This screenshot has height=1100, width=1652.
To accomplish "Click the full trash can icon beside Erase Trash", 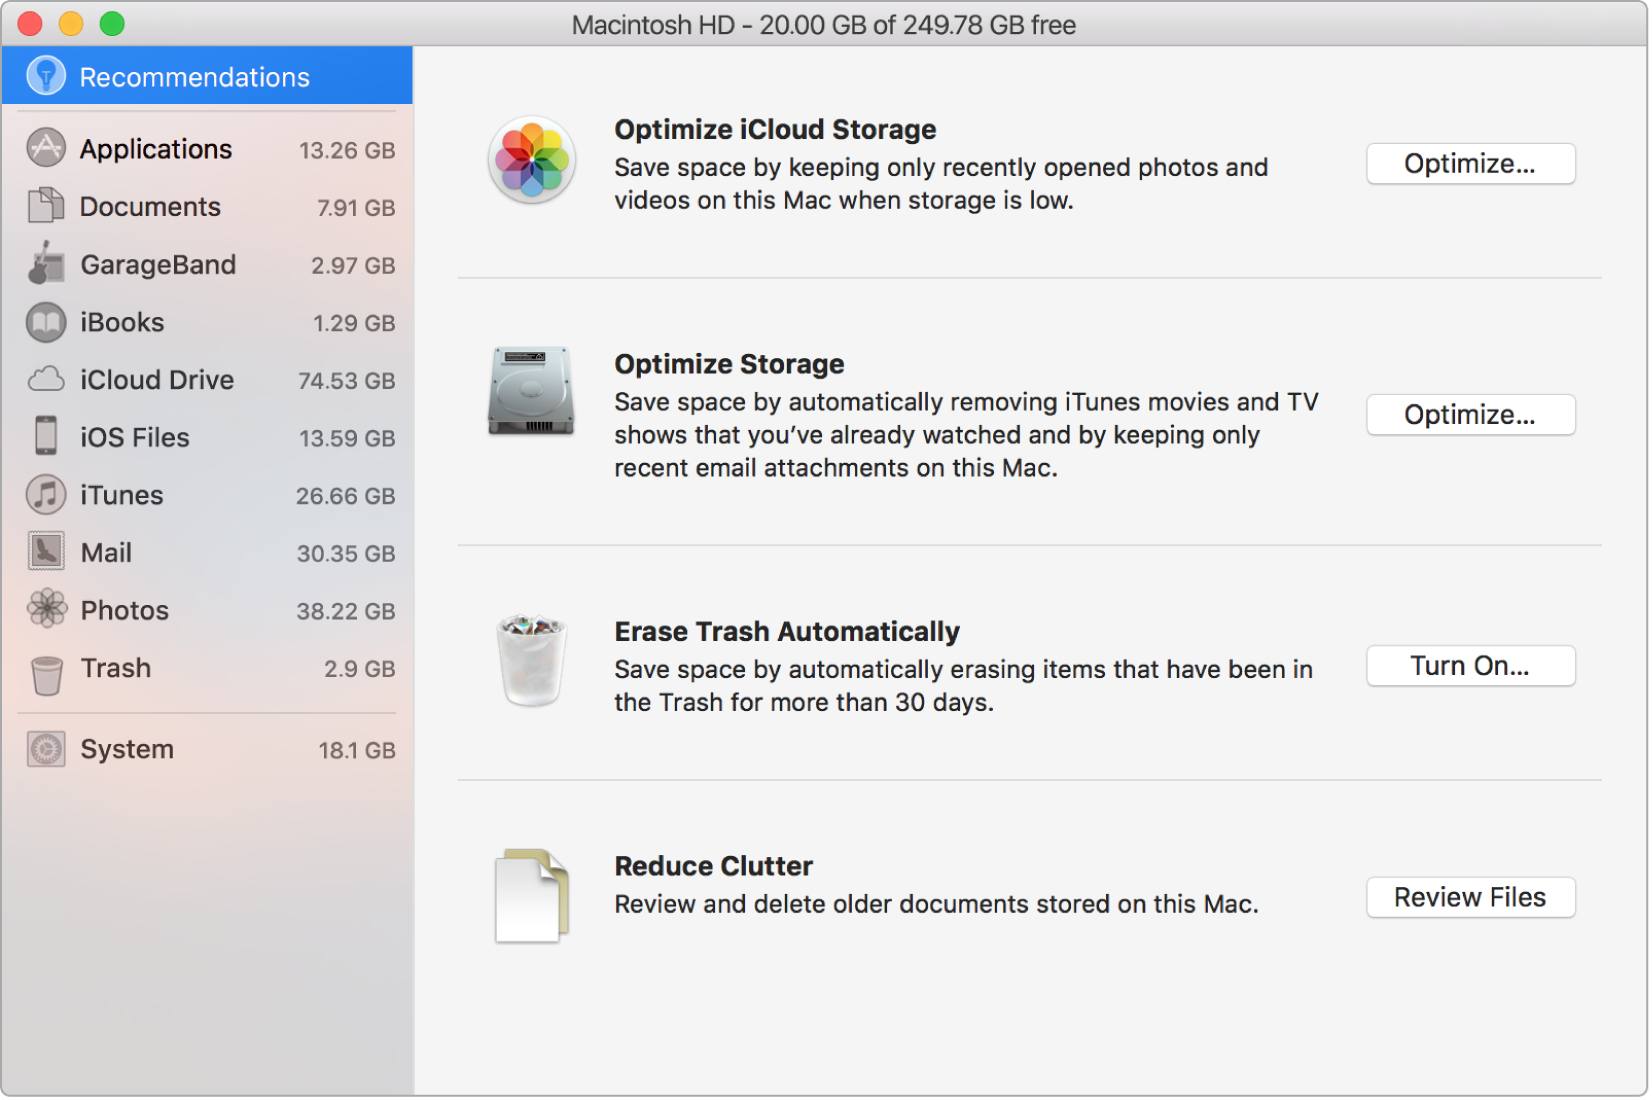I will [x=532, y=661].
